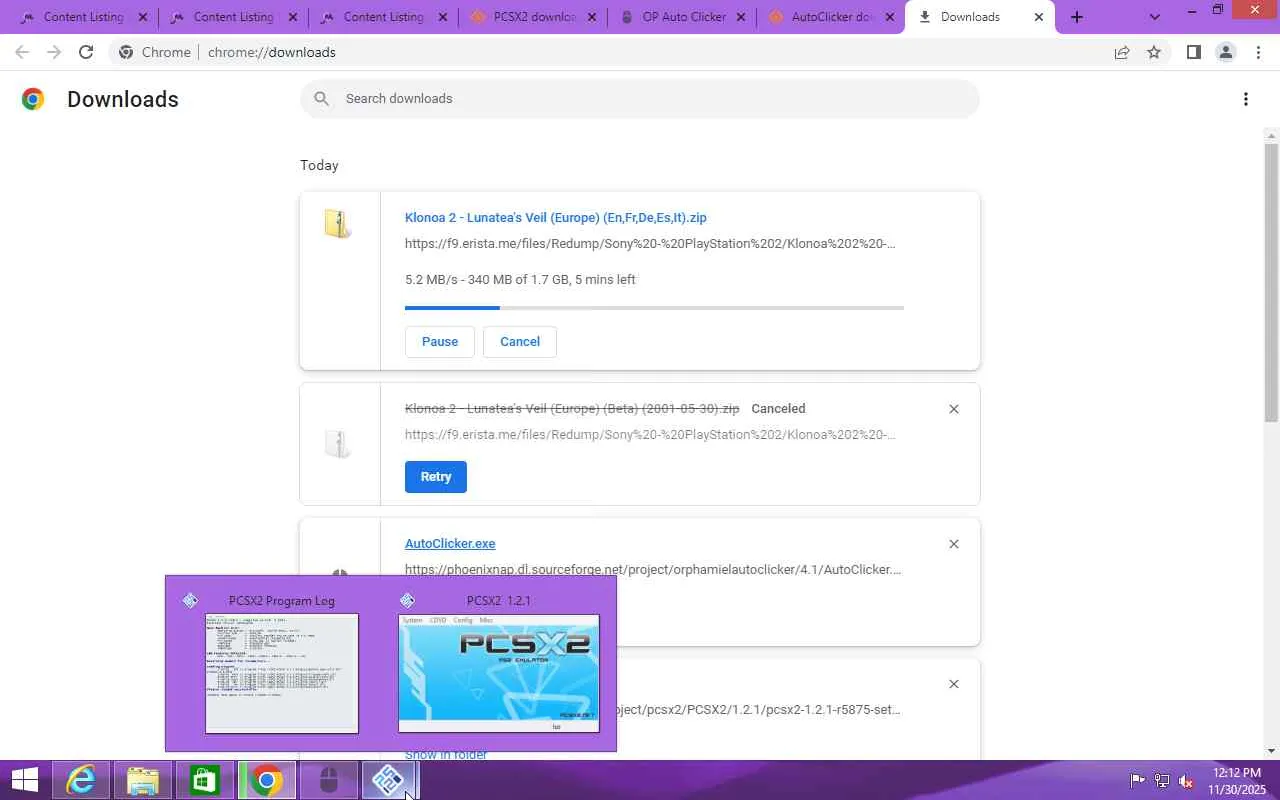Click the zip file icon for Klonoa 2
Image resolution: width=1280 pixels, height=800 pixels.
(x=338, y=223)
